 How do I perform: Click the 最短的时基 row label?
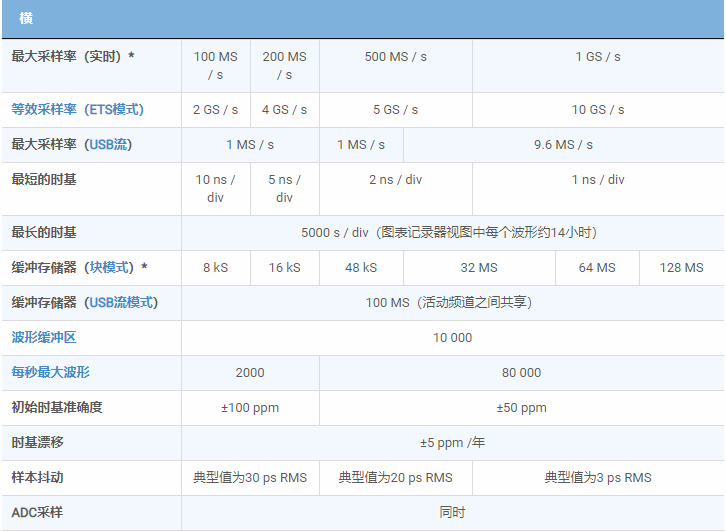(43, 179)
